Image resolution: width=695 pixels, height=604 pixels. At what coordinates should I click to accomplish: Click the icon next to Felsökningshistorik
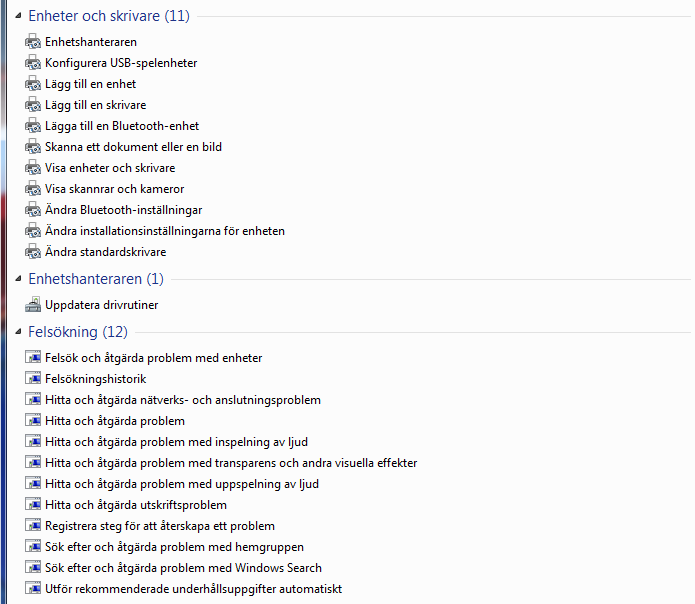tap(33, 379)
